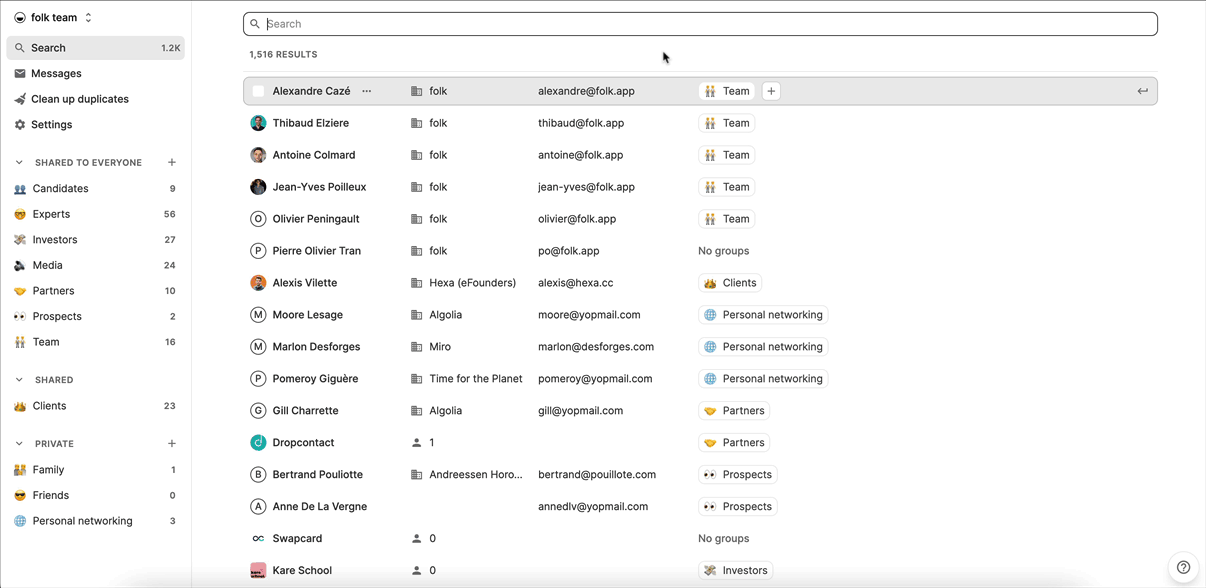The height and width of the screenshot is (588, 1206).
Task: Click the Search item in the sidebar
Action: 96,48
